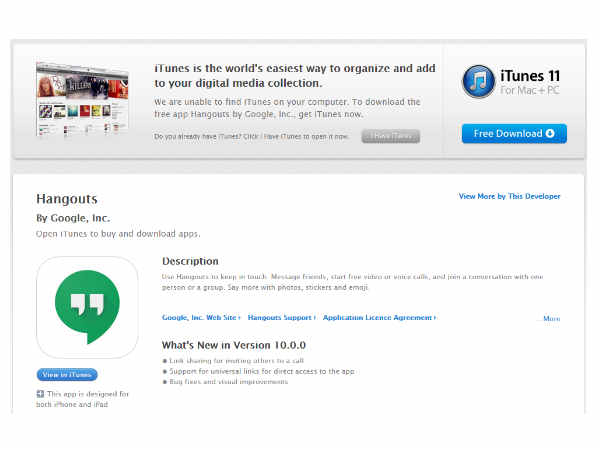The image size is (600, 450).
Task: Click 'We are unable to find iTunes' message
Action: pyautogui.click(x=287, y=108)
